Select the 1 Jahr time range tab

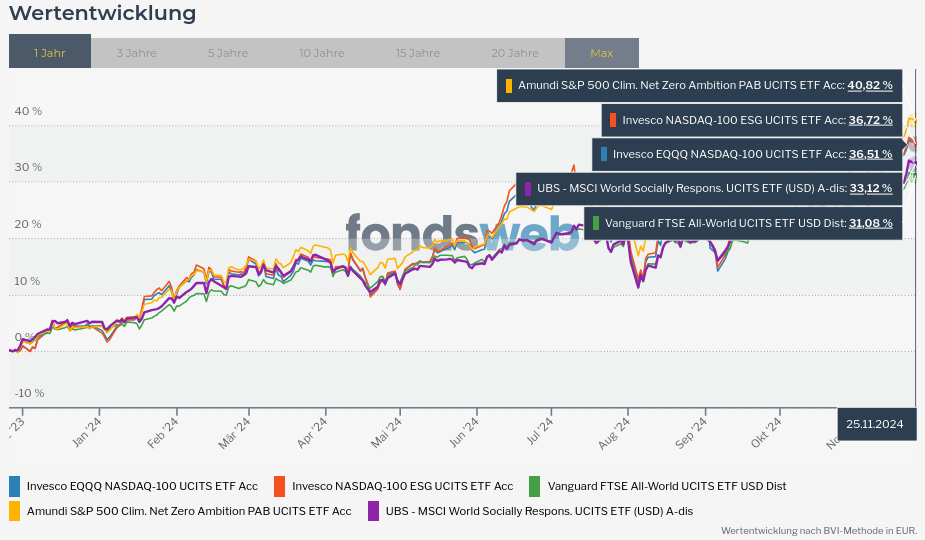coord(49,53)
